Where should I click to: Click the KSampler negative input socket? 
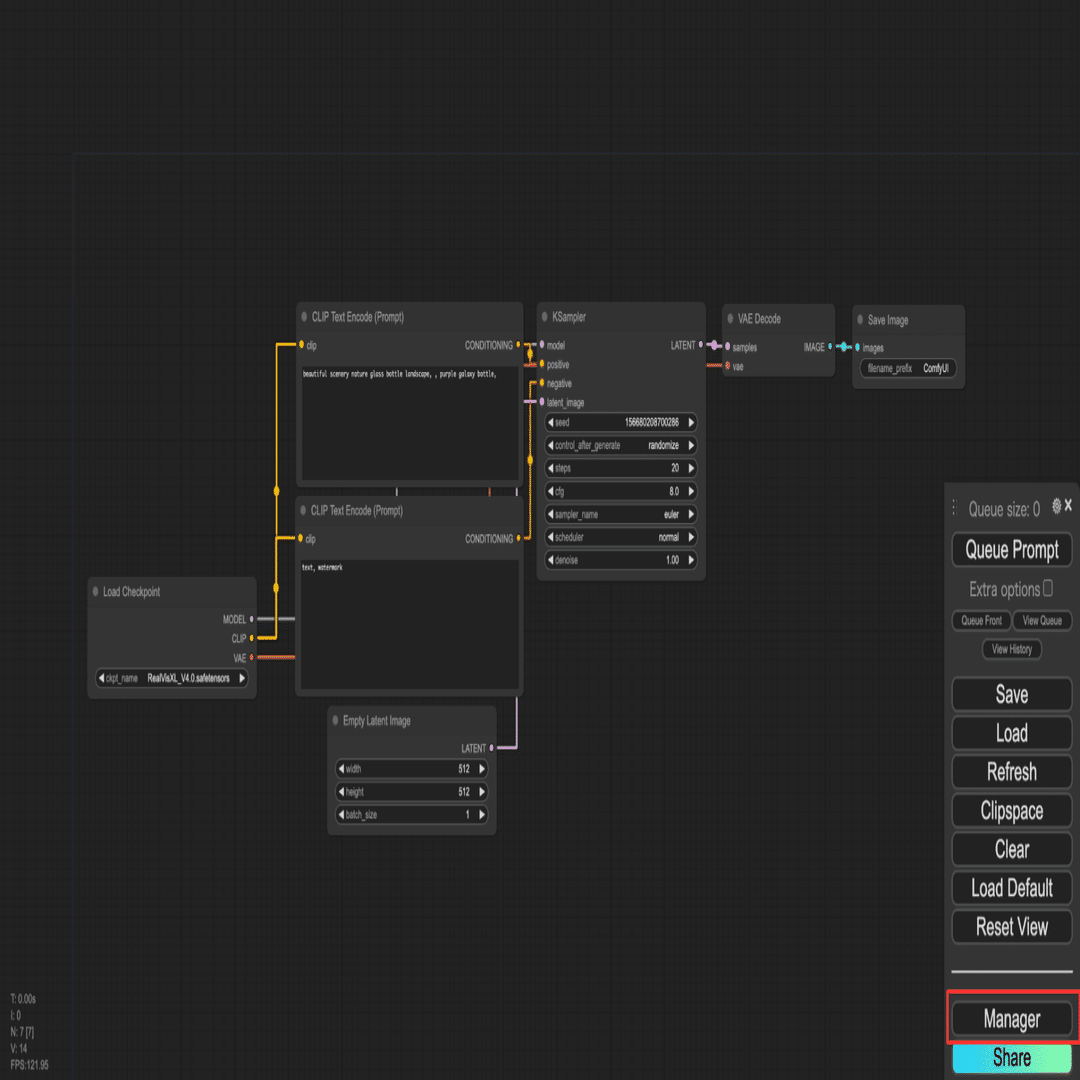coord(542,383)
